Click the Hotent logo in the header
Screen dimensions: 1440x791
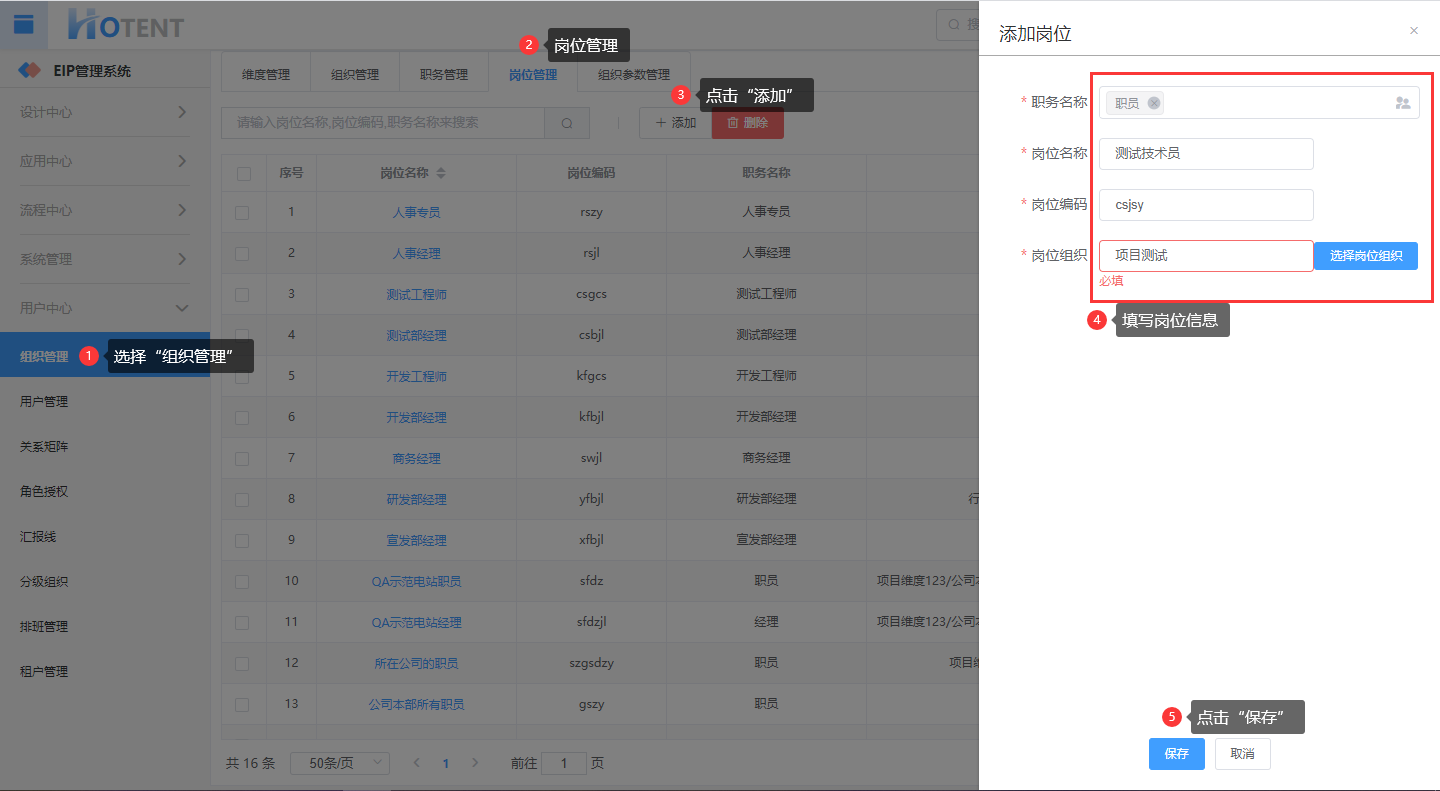tap(125, 25)
